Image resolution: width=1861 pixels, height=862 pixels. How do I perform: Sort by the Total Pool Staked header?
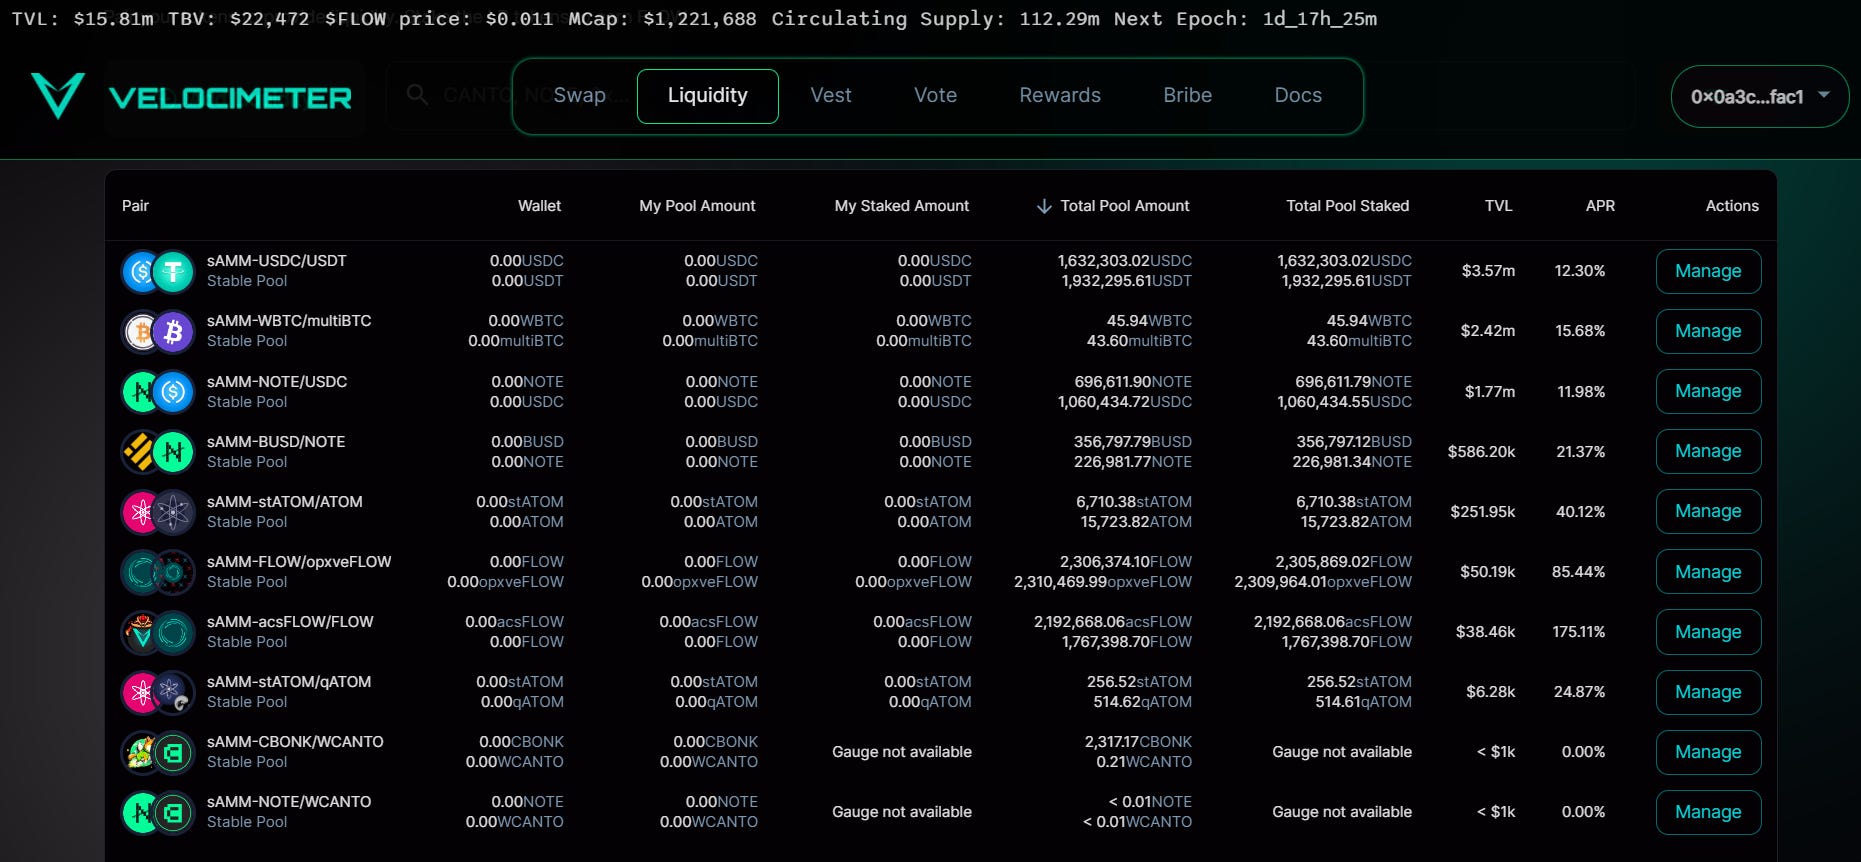click(1348, 206)
